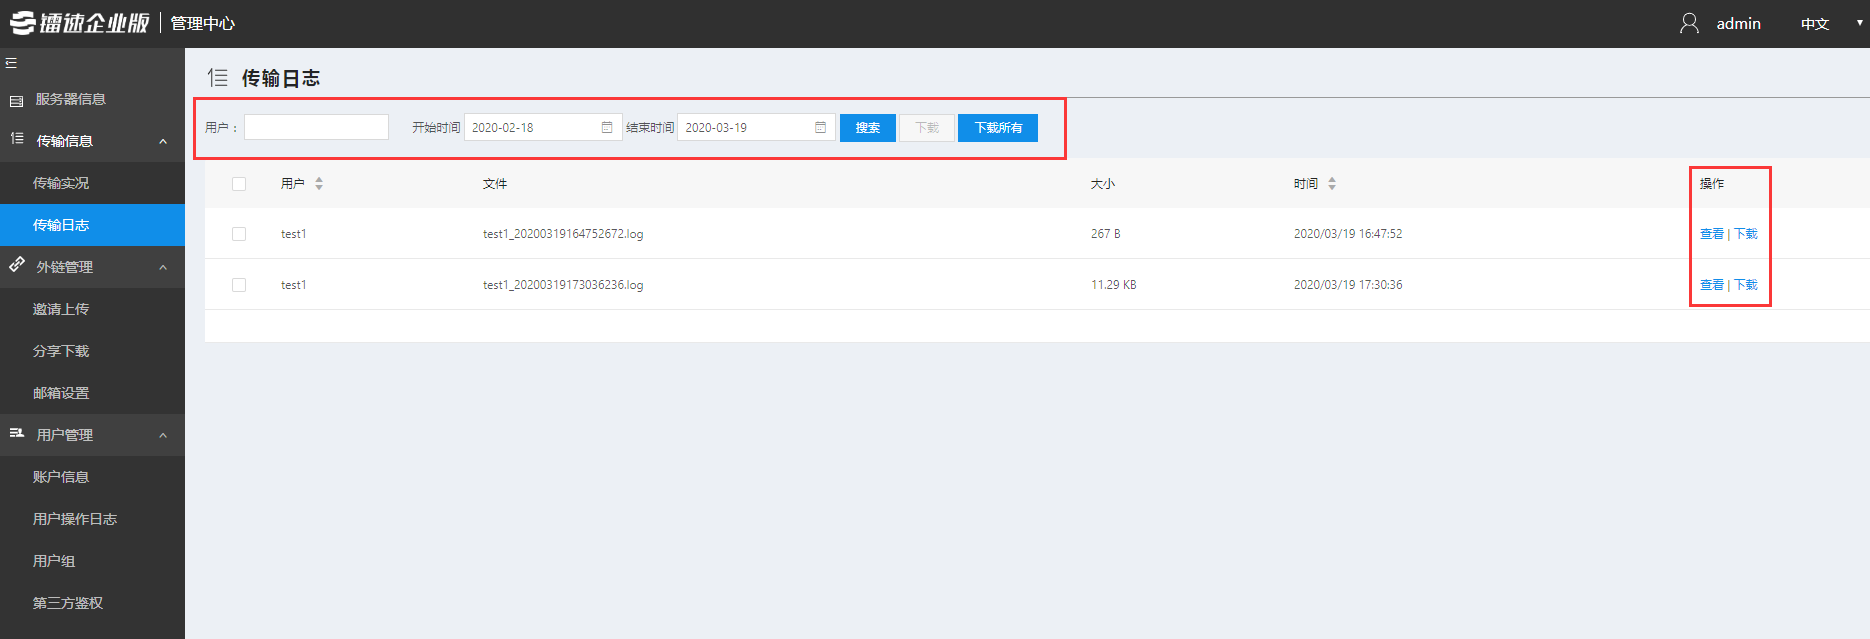Open the end date calendar icon
The height and width of the screenshot is (639, 1870).
click(x=820, y=127)
